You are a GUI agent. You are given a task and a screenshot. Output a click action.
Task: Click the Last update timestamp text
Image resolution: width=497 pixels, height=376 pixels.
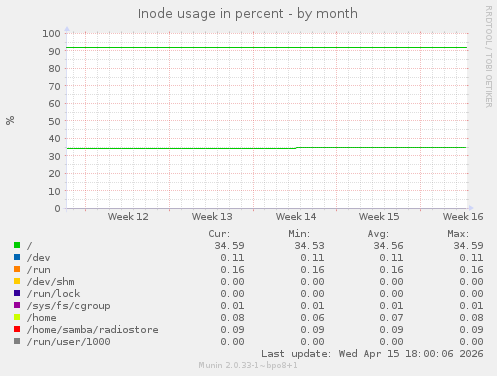click(x=372, y=354)
